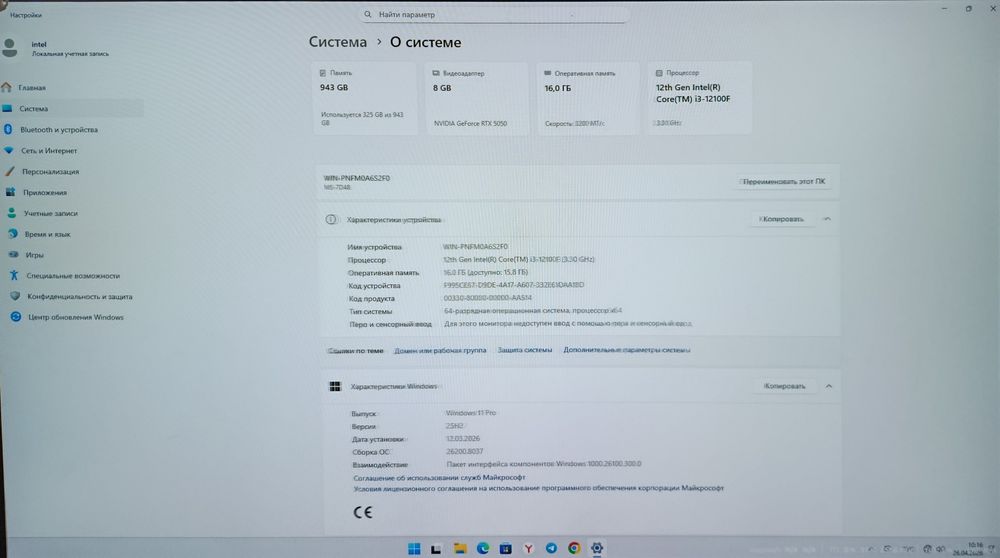Screen dimensions: 1000x558
Task: Click the Оперативная память 16,0 ГБ card
Action: tap(588, 98)
